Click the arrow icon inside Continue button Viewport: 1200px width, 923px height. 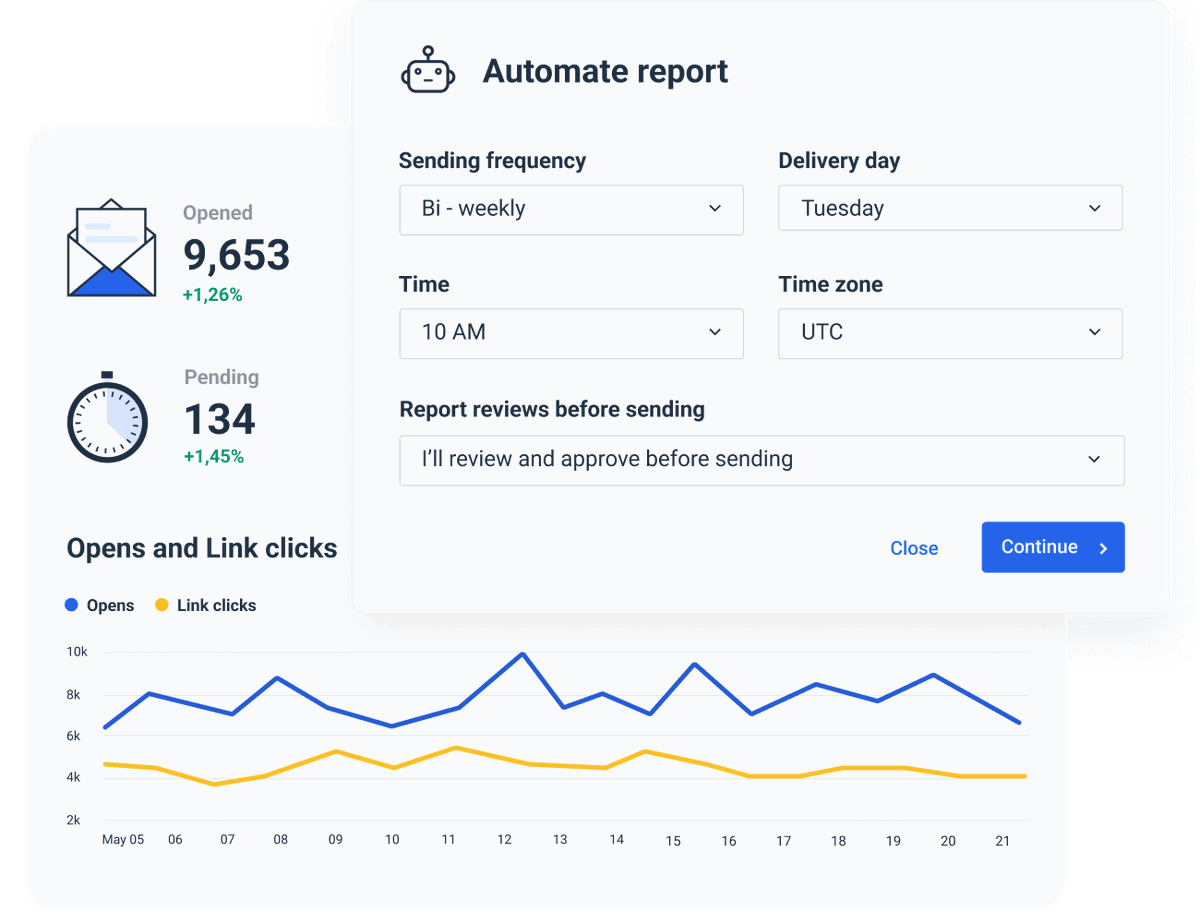(1104, 547)
